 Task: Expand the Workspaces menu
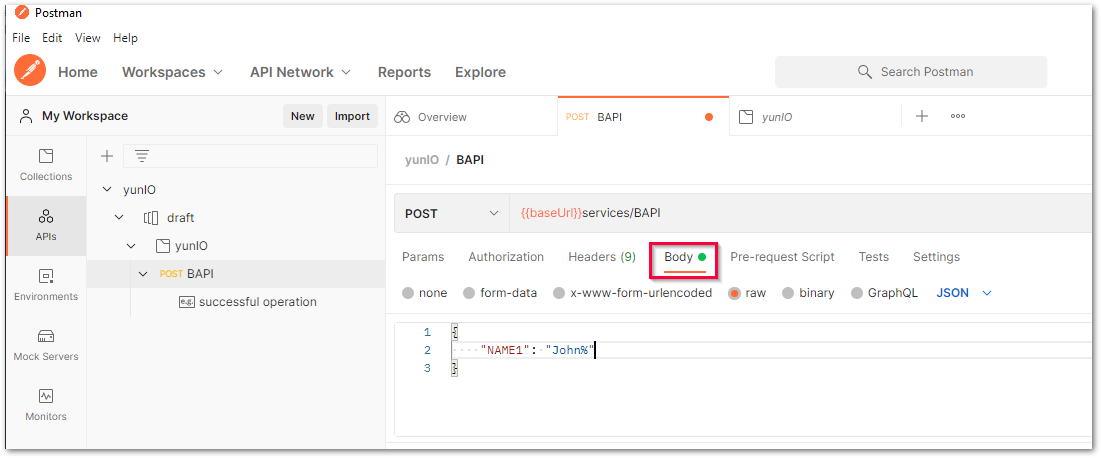(x=172, y=72)
